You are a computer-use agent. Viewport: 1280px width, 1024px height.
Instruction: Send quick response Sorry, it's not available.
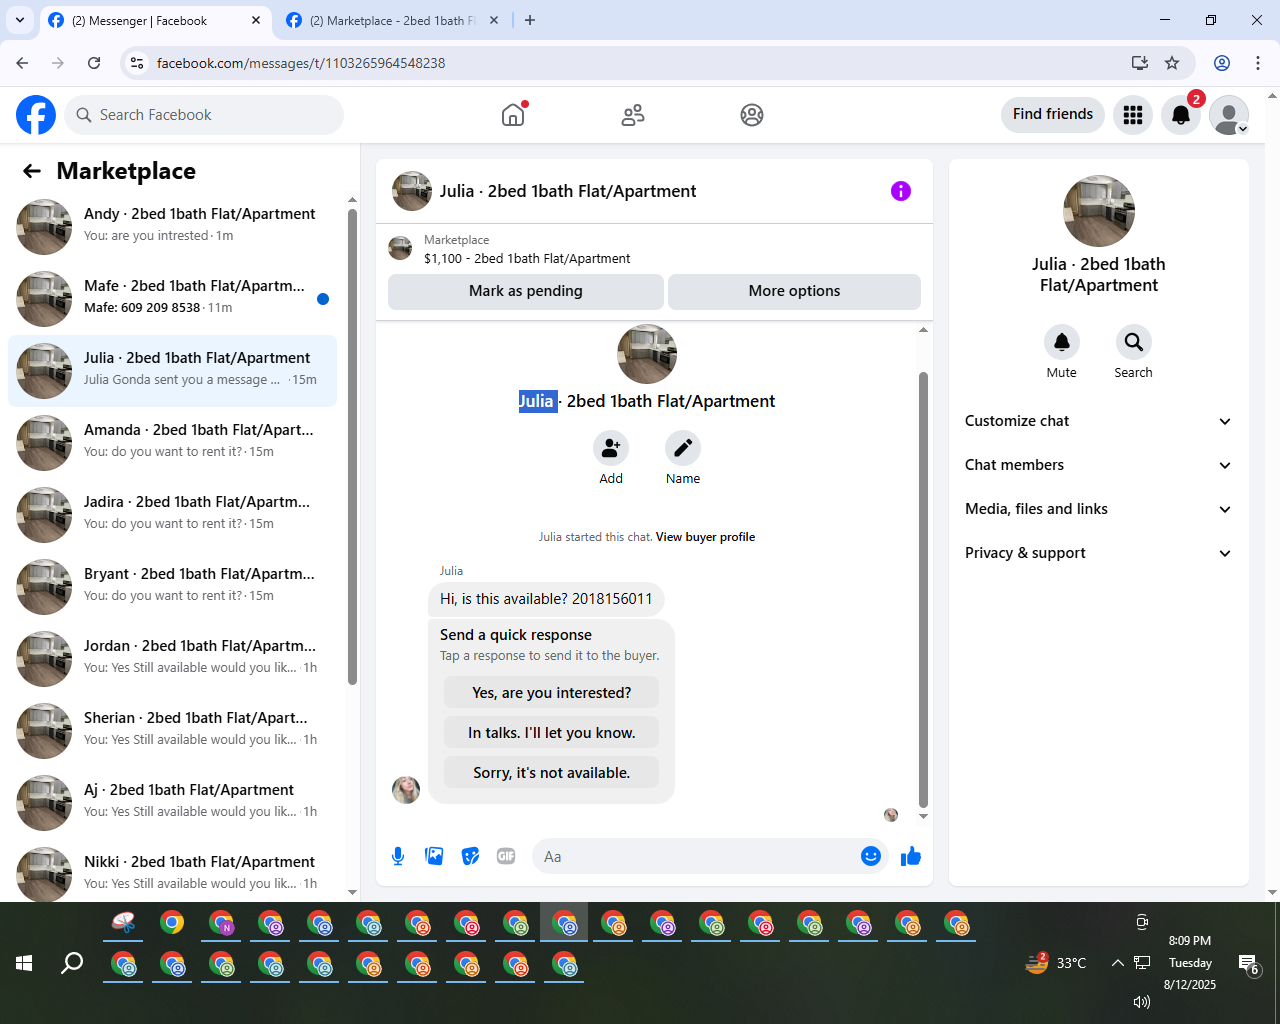[551, 773]
